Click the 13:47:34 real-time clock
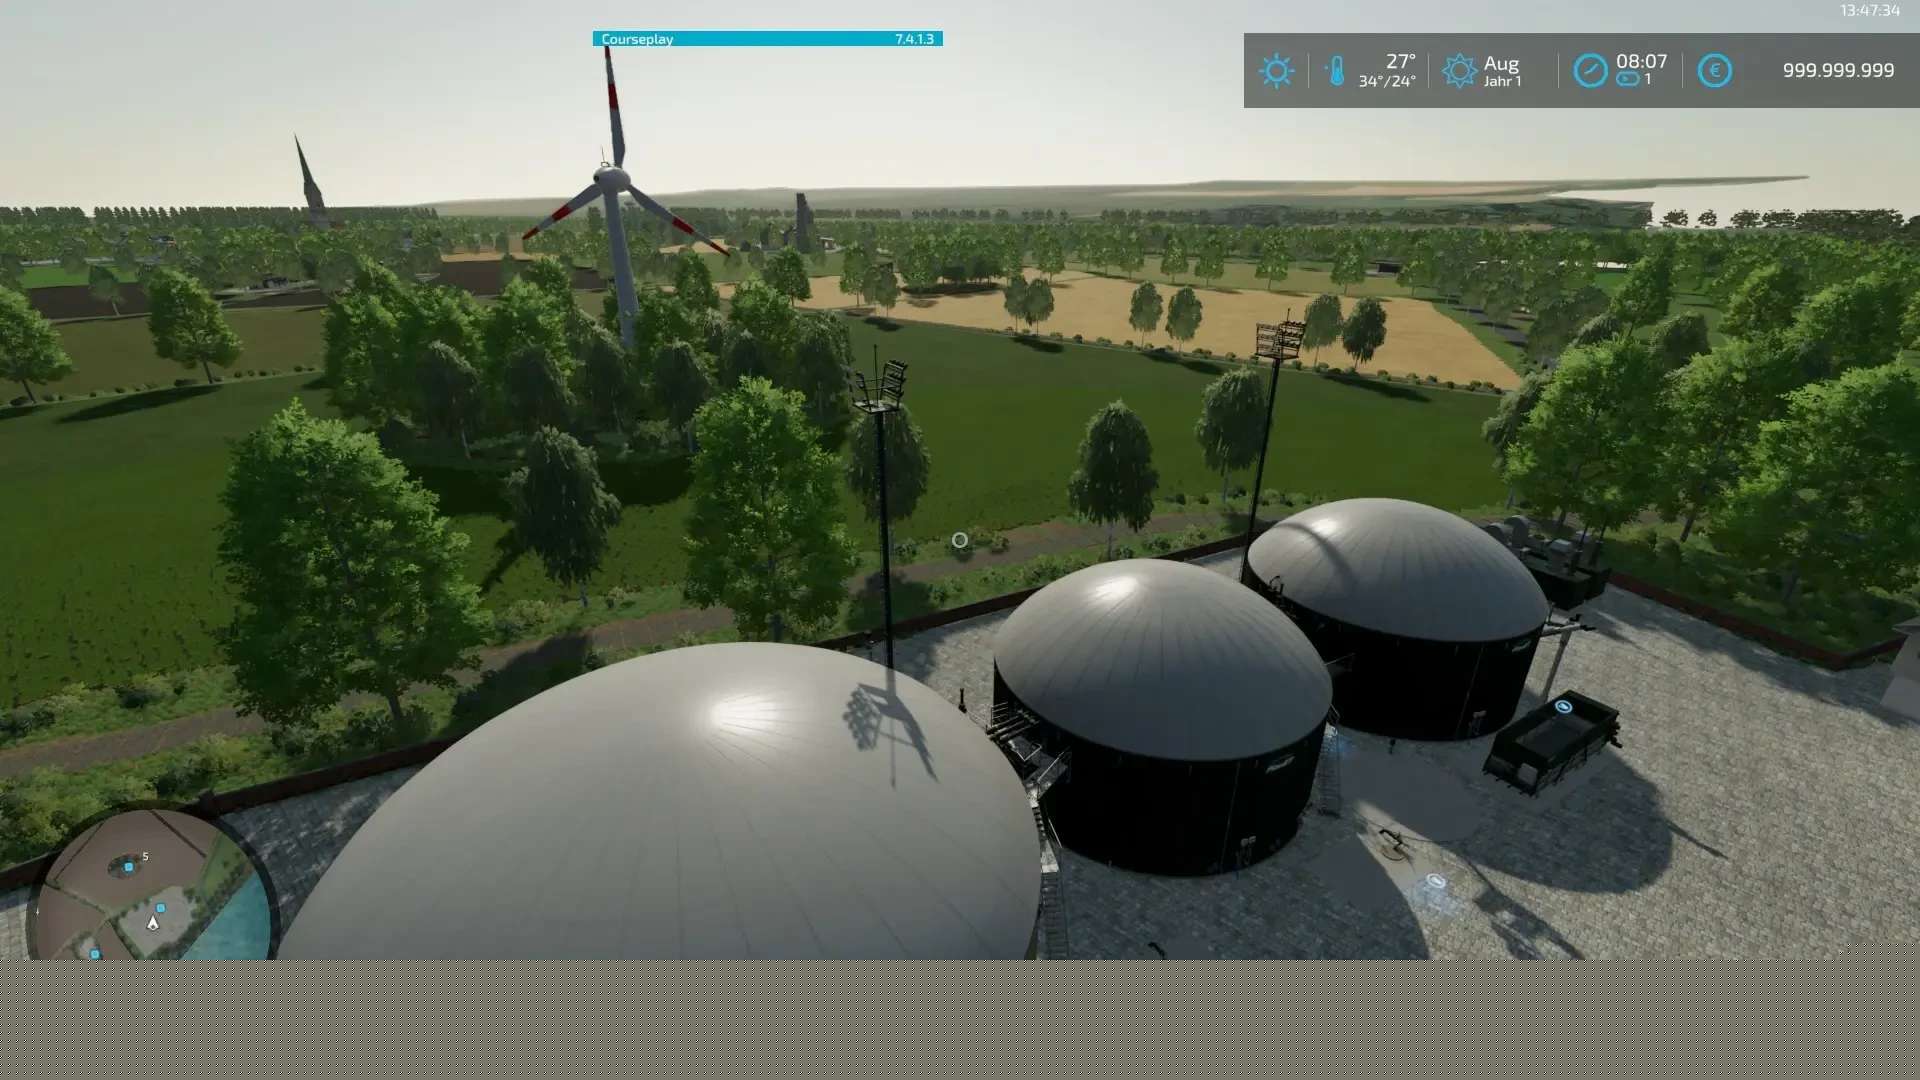This screenshot has width=1920, height=1080. pyautogui.click(x=1869, y=10)
